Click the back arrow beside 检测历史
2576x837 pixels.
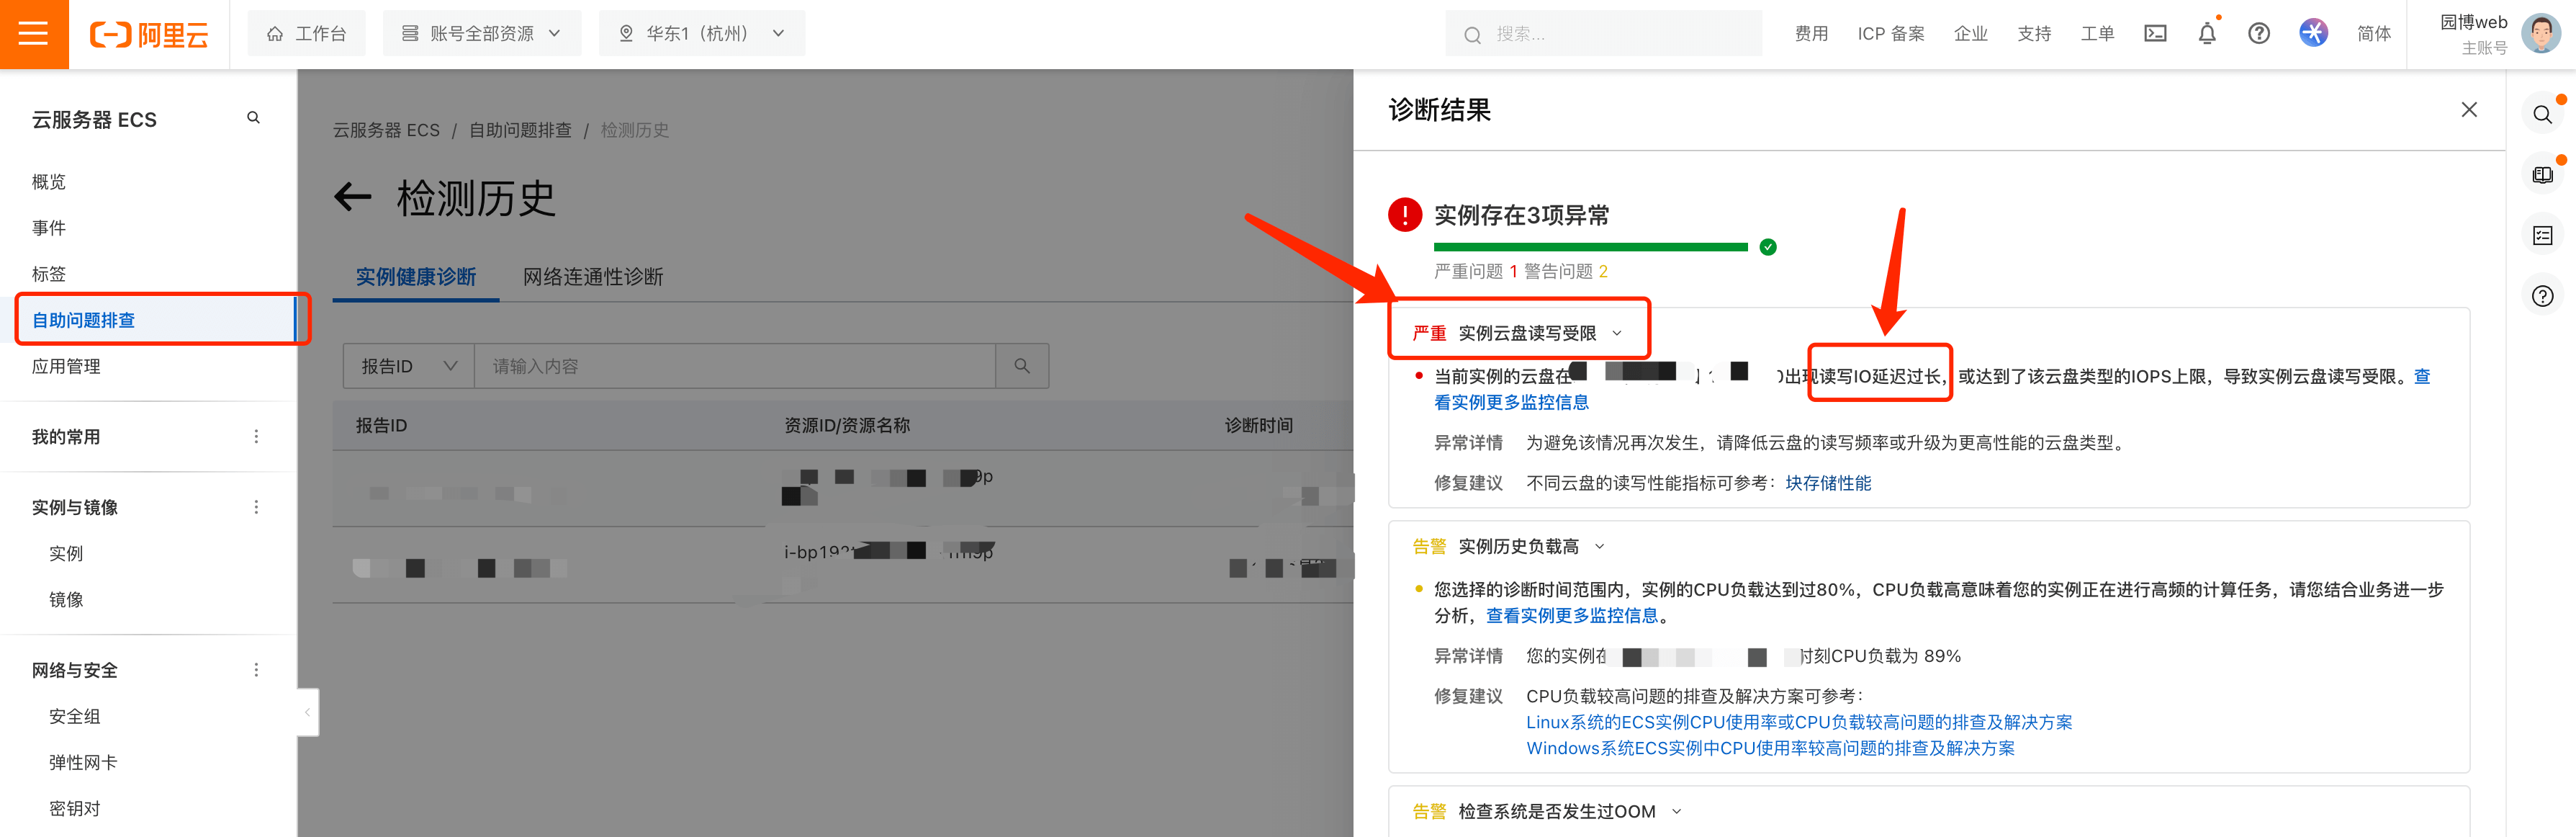pos(352,197)
